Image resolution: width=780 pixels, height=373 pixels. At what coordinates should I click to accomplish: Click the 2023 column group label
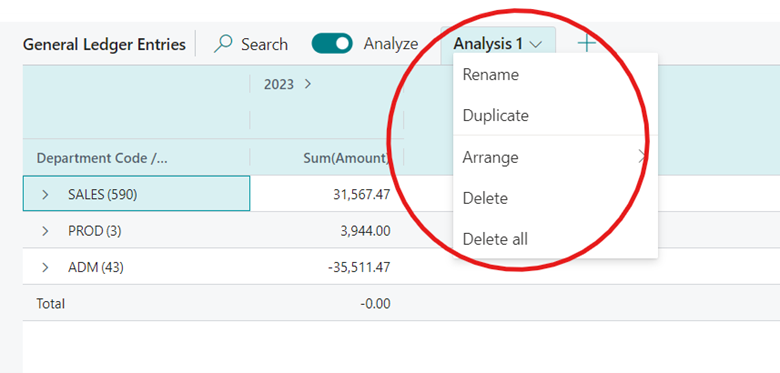point(279,85)
